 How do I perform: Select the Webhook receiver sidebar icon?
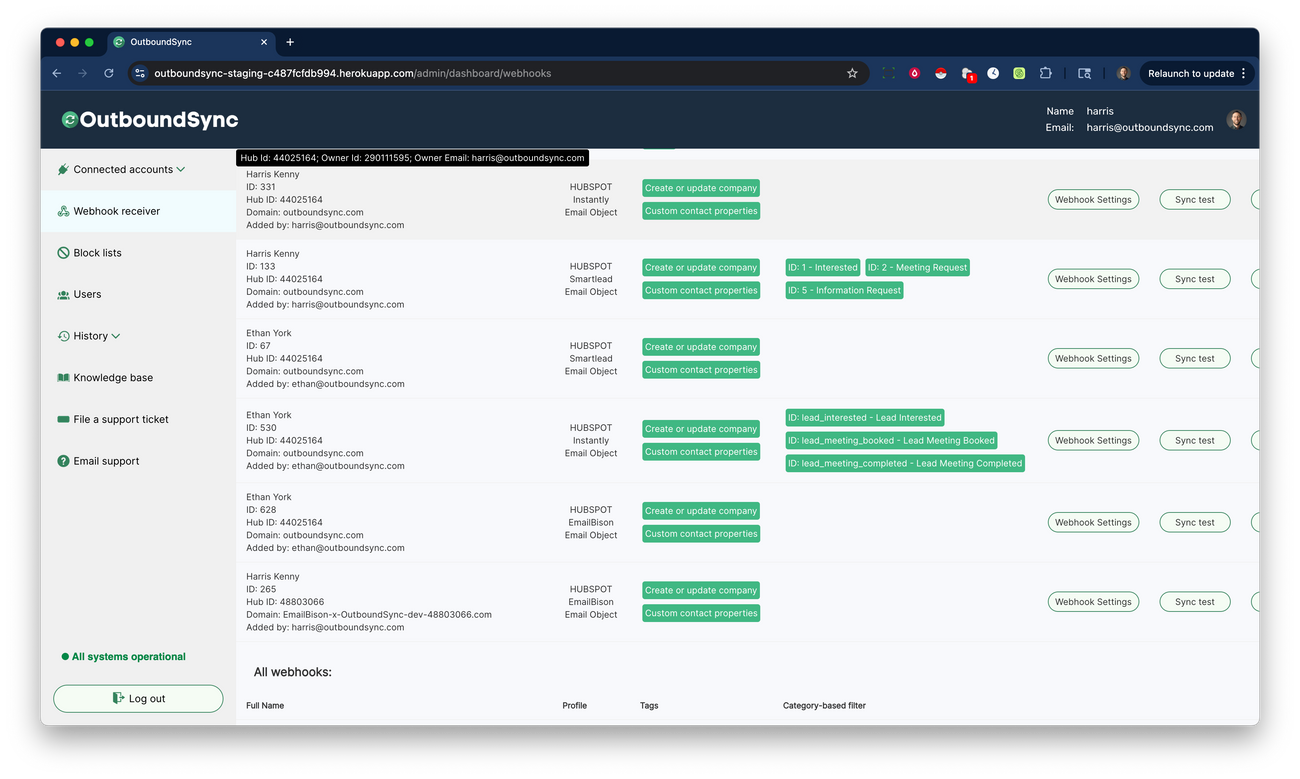click(64, 211)
